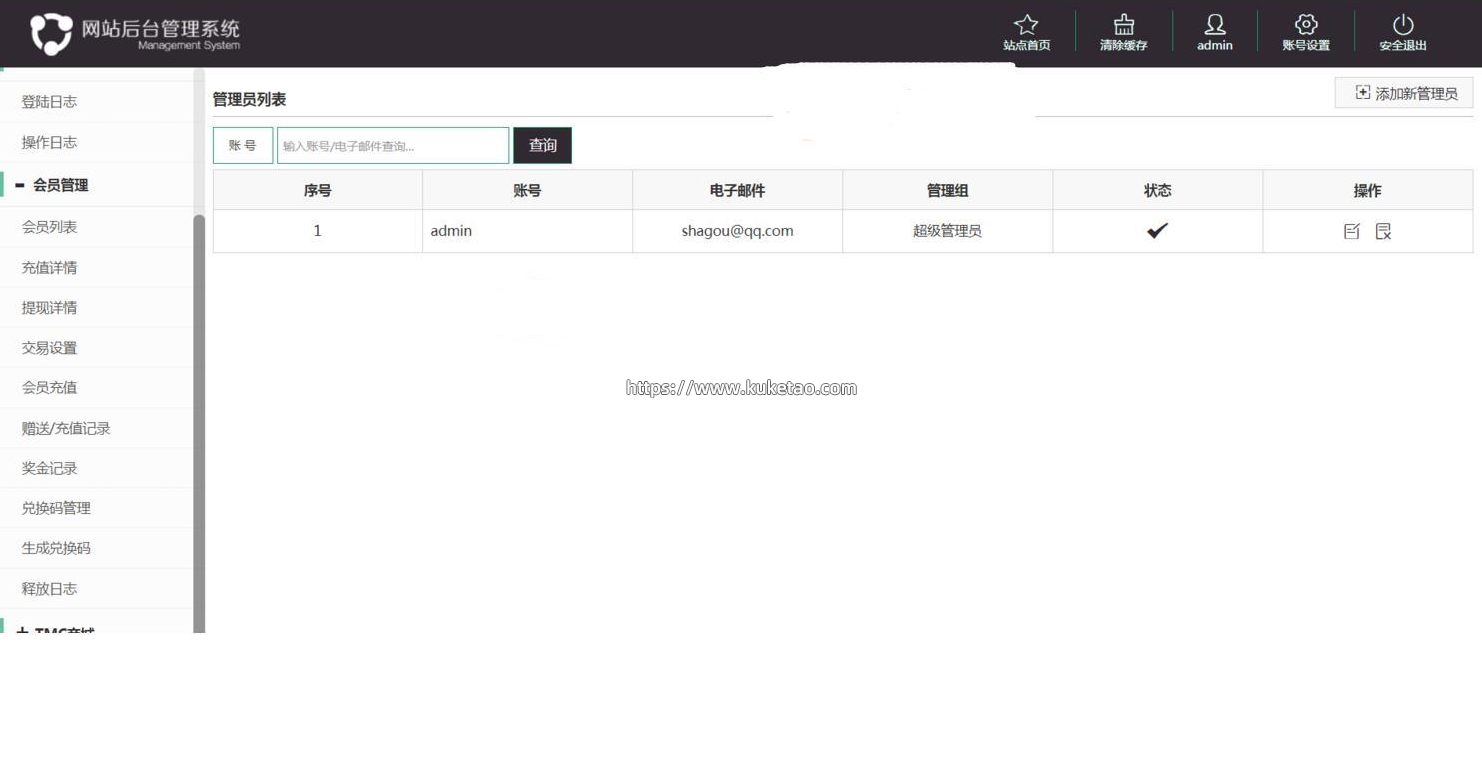
Task: Click the 账号 column header
Action: click(527, 190)
